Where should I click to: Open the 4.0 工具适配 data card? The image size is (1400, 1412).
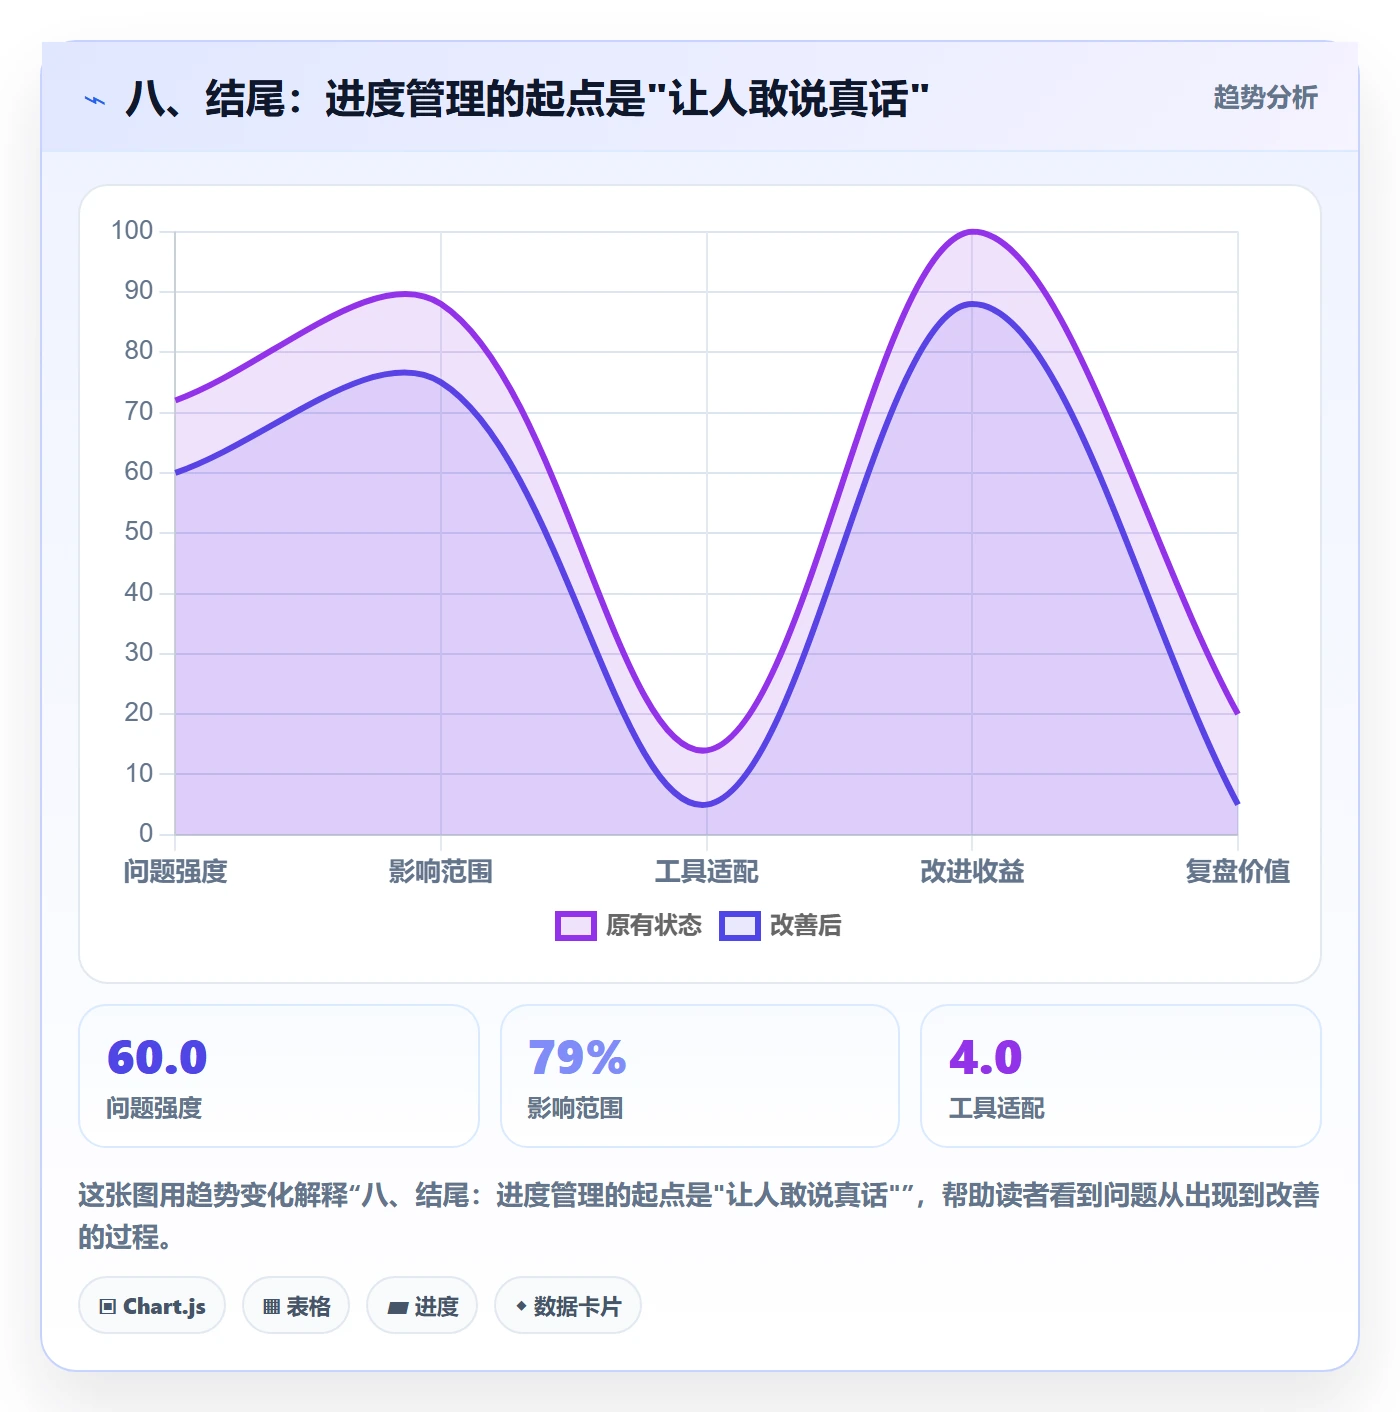tap(1121, 1076)
